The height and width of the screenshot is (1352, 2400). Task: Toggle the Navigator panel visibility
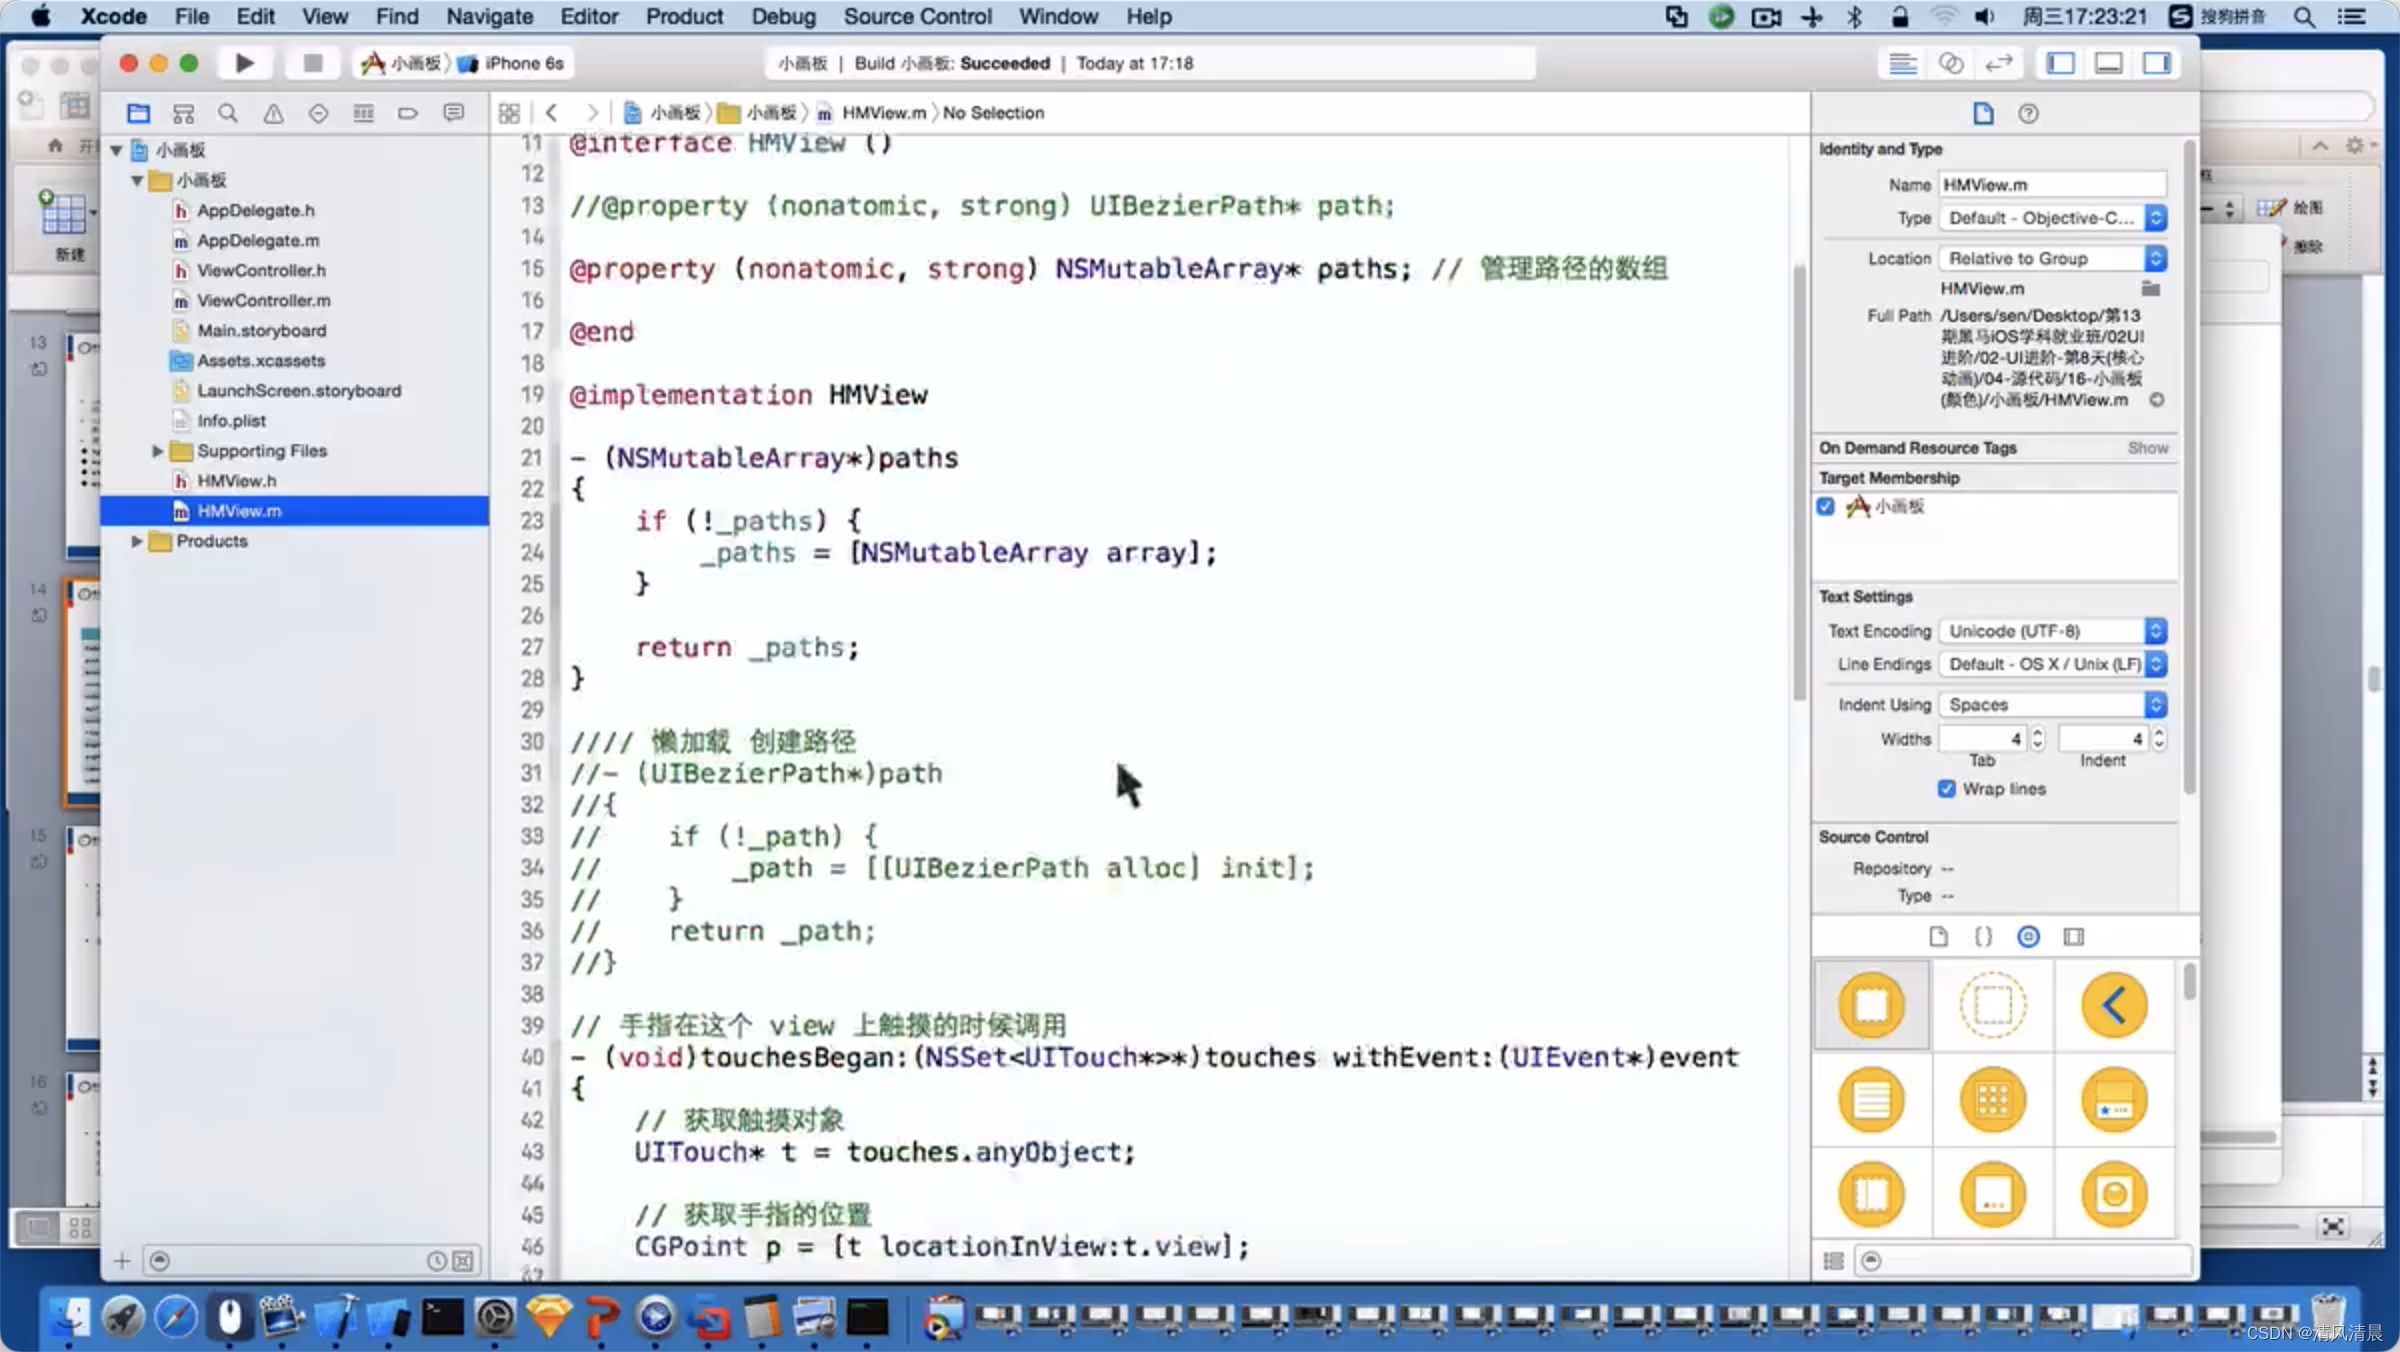click(x=2060, y=63)
